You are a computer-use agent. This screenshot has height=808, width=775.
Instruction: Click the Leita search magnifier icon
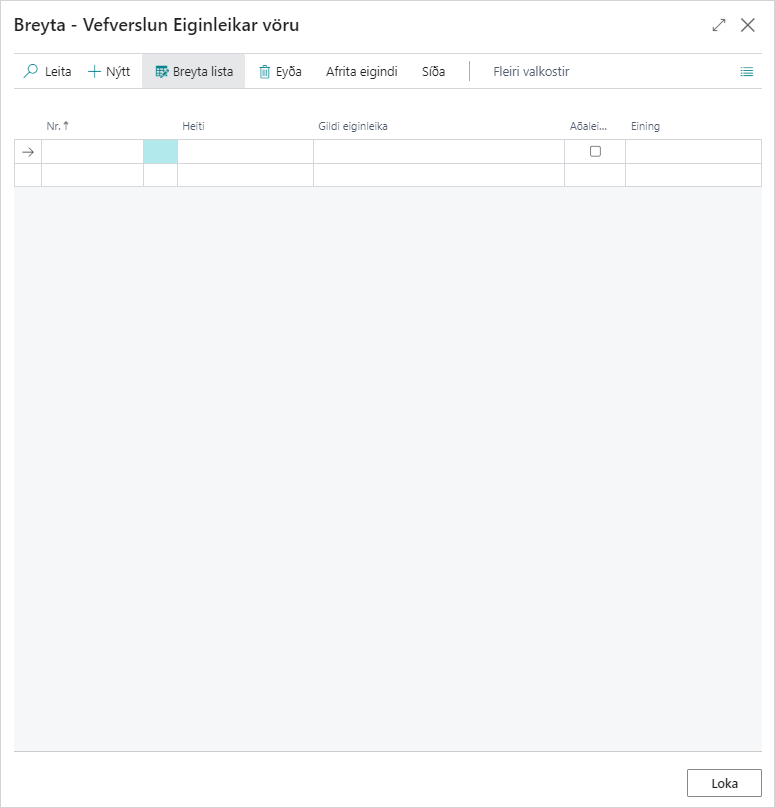[31, 72]
